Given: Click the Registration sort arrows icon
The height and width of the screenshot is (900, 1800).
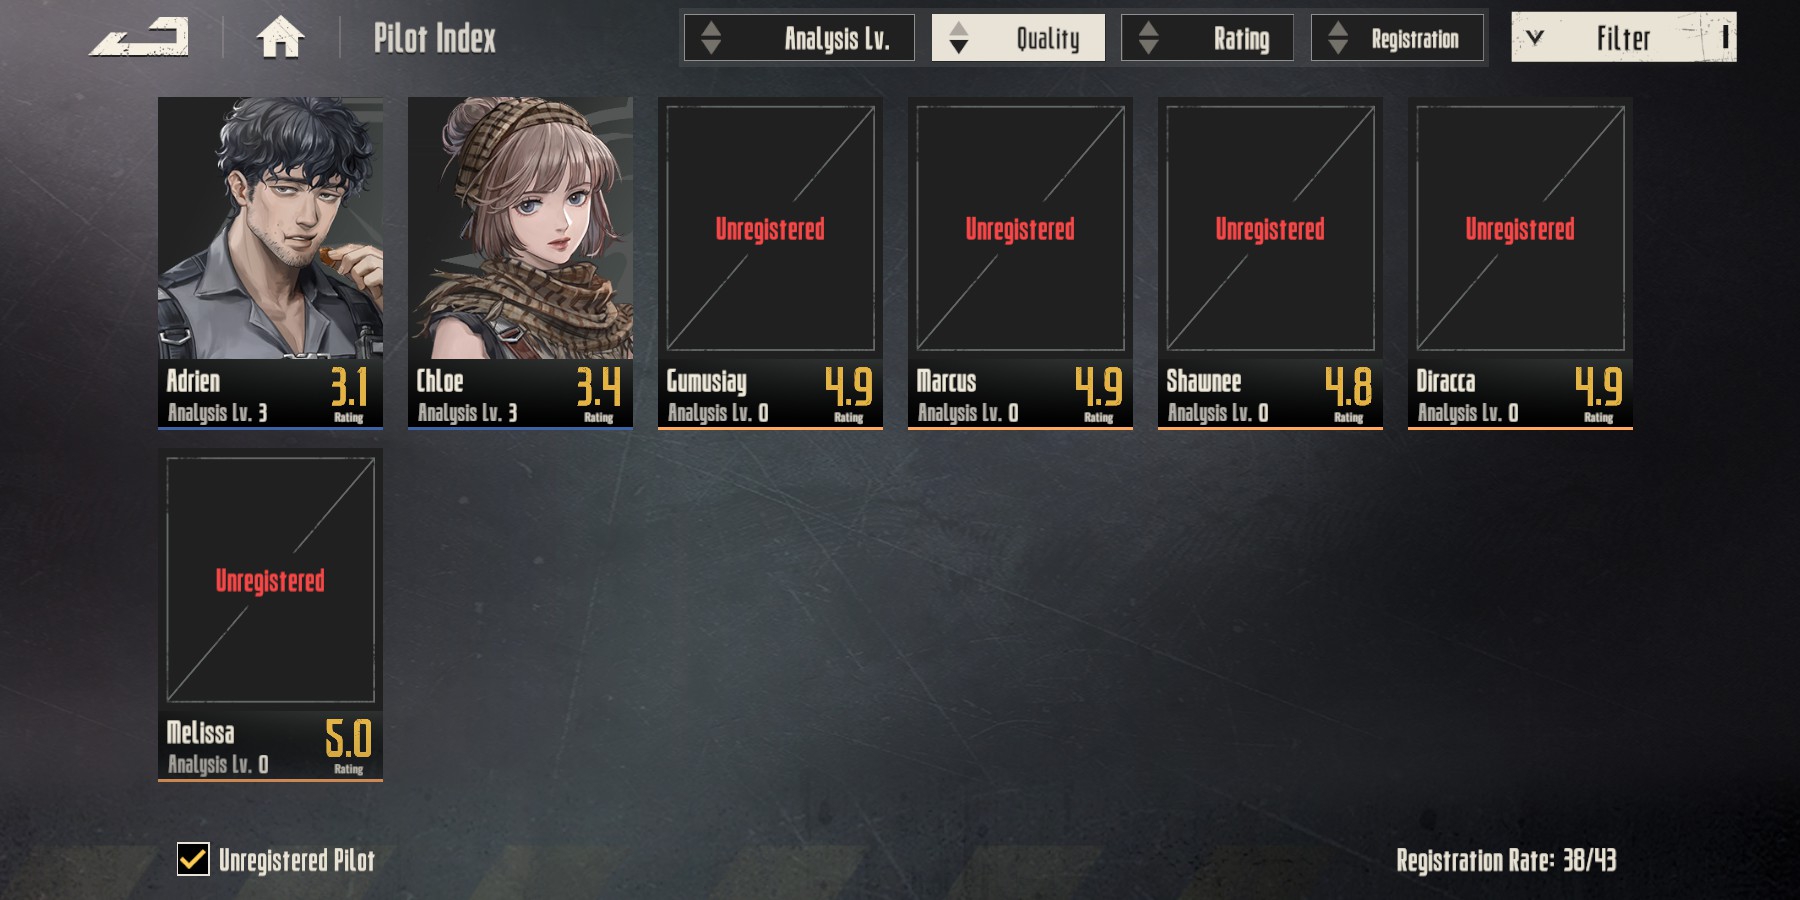Looking at the screenshot, I should (1337, 38).
